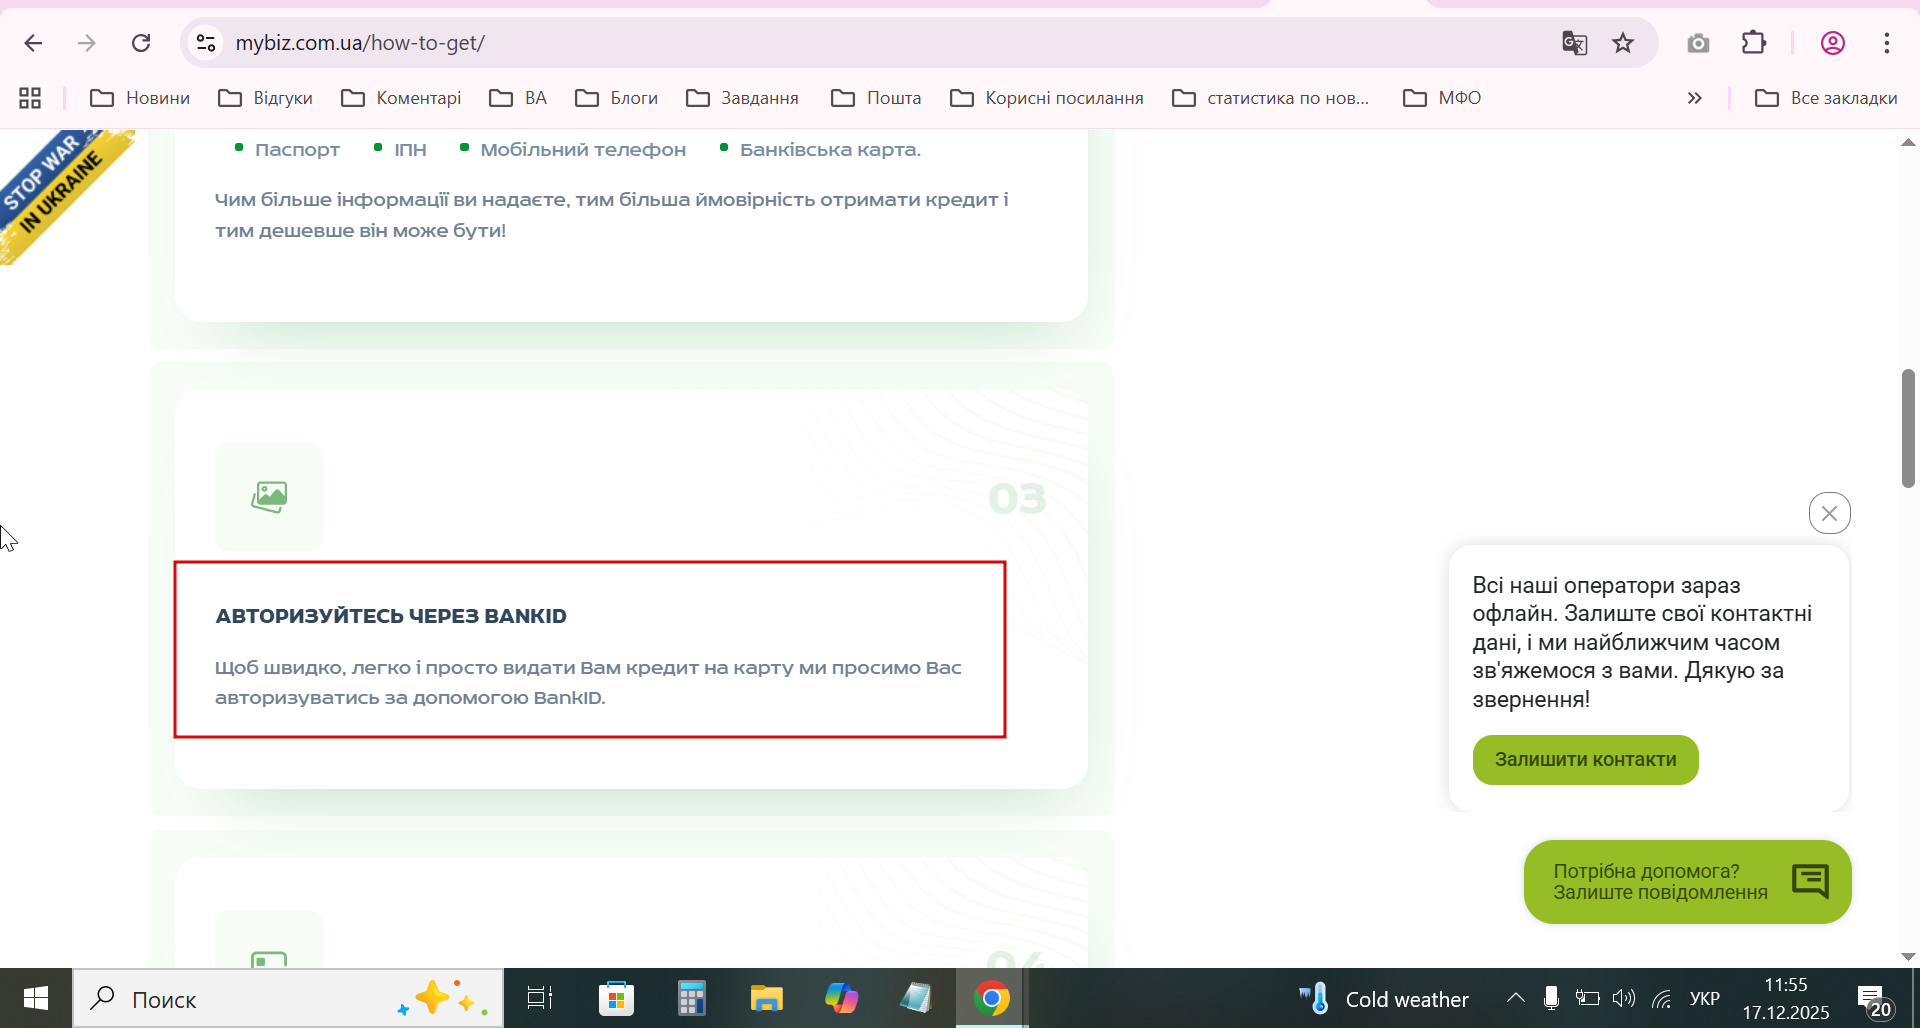Go back to the previous page

[x=33, y=43]
